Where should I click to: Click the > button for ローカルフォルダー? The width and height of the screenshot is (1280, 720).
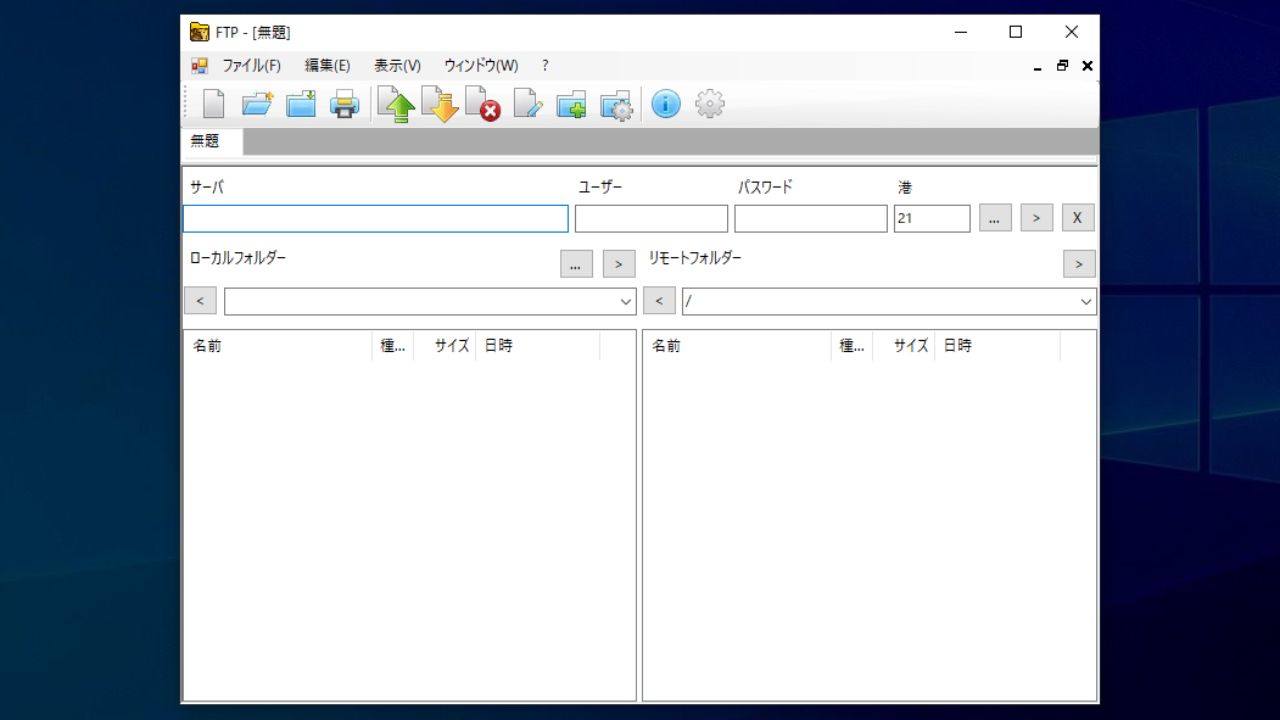coord(619,264)
